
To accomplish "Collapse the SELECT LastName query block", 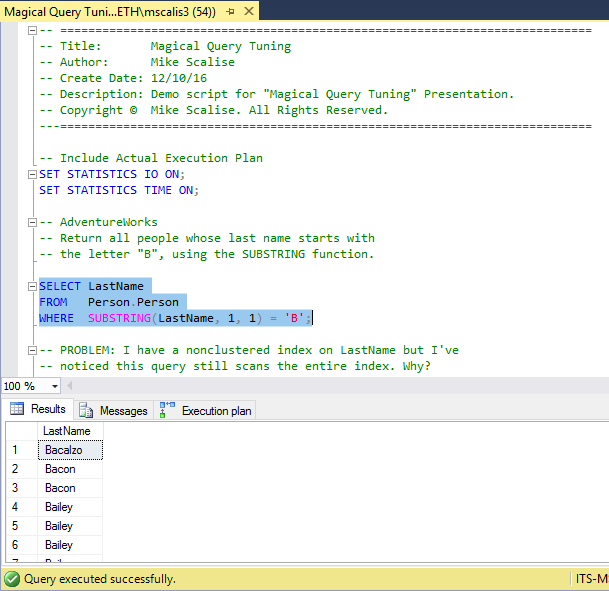I will [x=33, y=287].
